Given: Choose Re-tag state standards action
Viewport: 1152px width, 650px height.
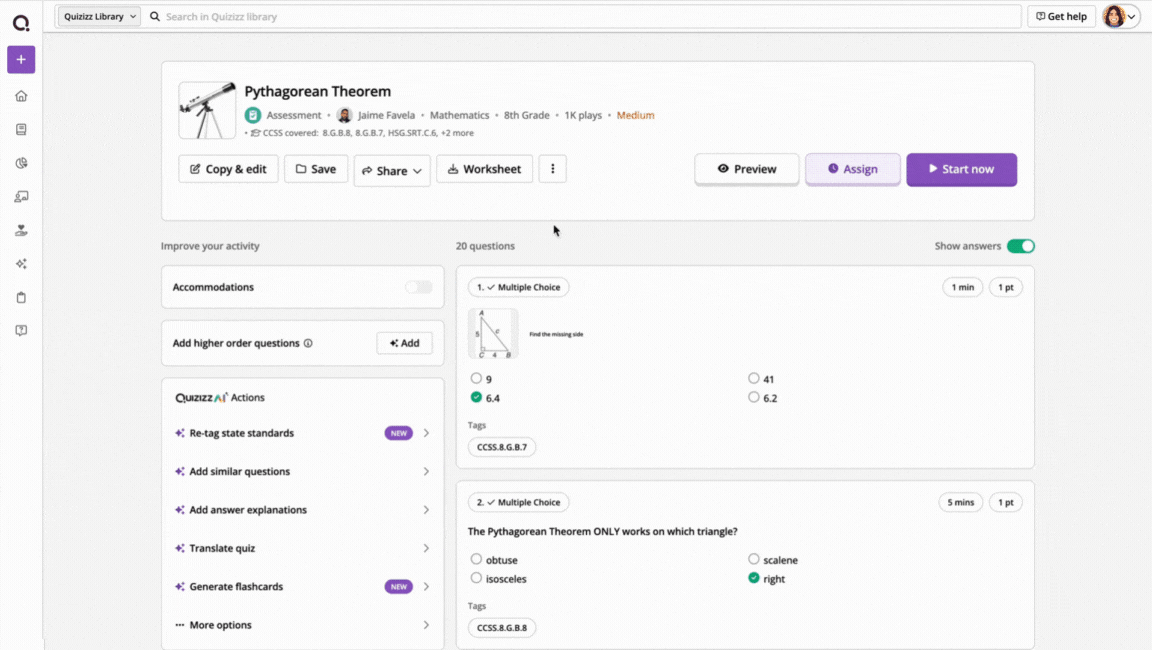Looking at the screenshot, I should point(303,433).
